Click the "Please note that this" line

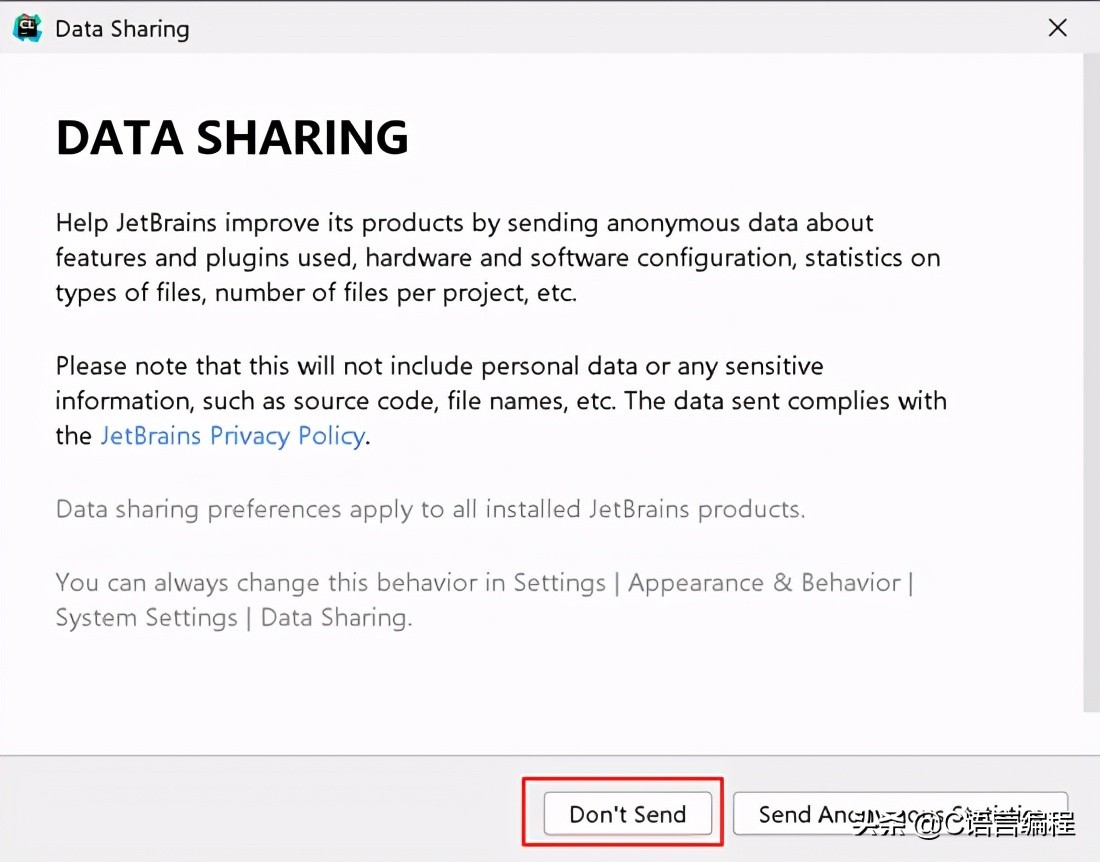click(x=439, y=366)
